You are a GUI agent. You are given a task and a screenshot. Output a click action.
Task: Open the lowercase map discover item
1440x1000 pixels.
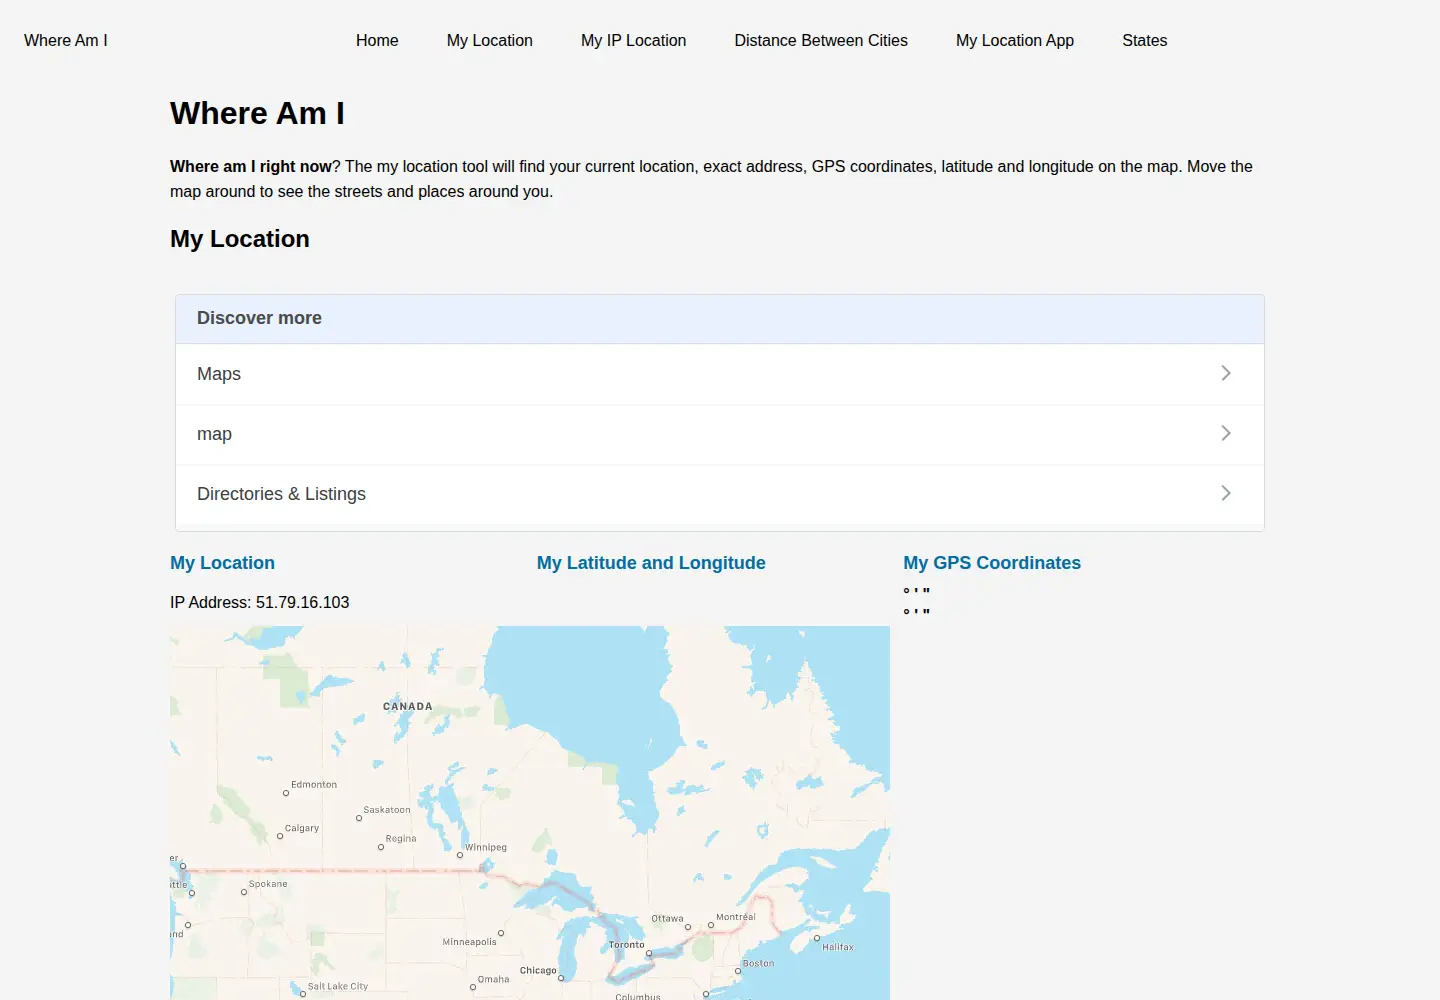point(720,434)
